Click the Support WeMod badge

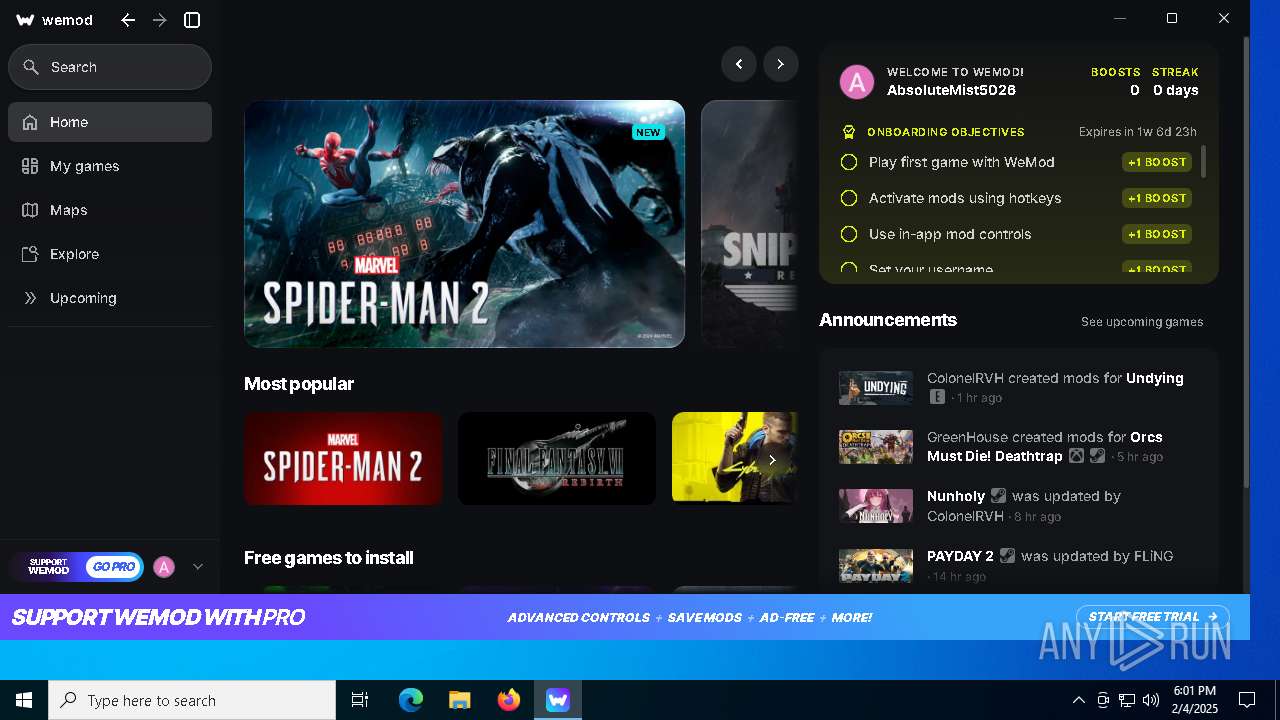[x=48, y=567]
